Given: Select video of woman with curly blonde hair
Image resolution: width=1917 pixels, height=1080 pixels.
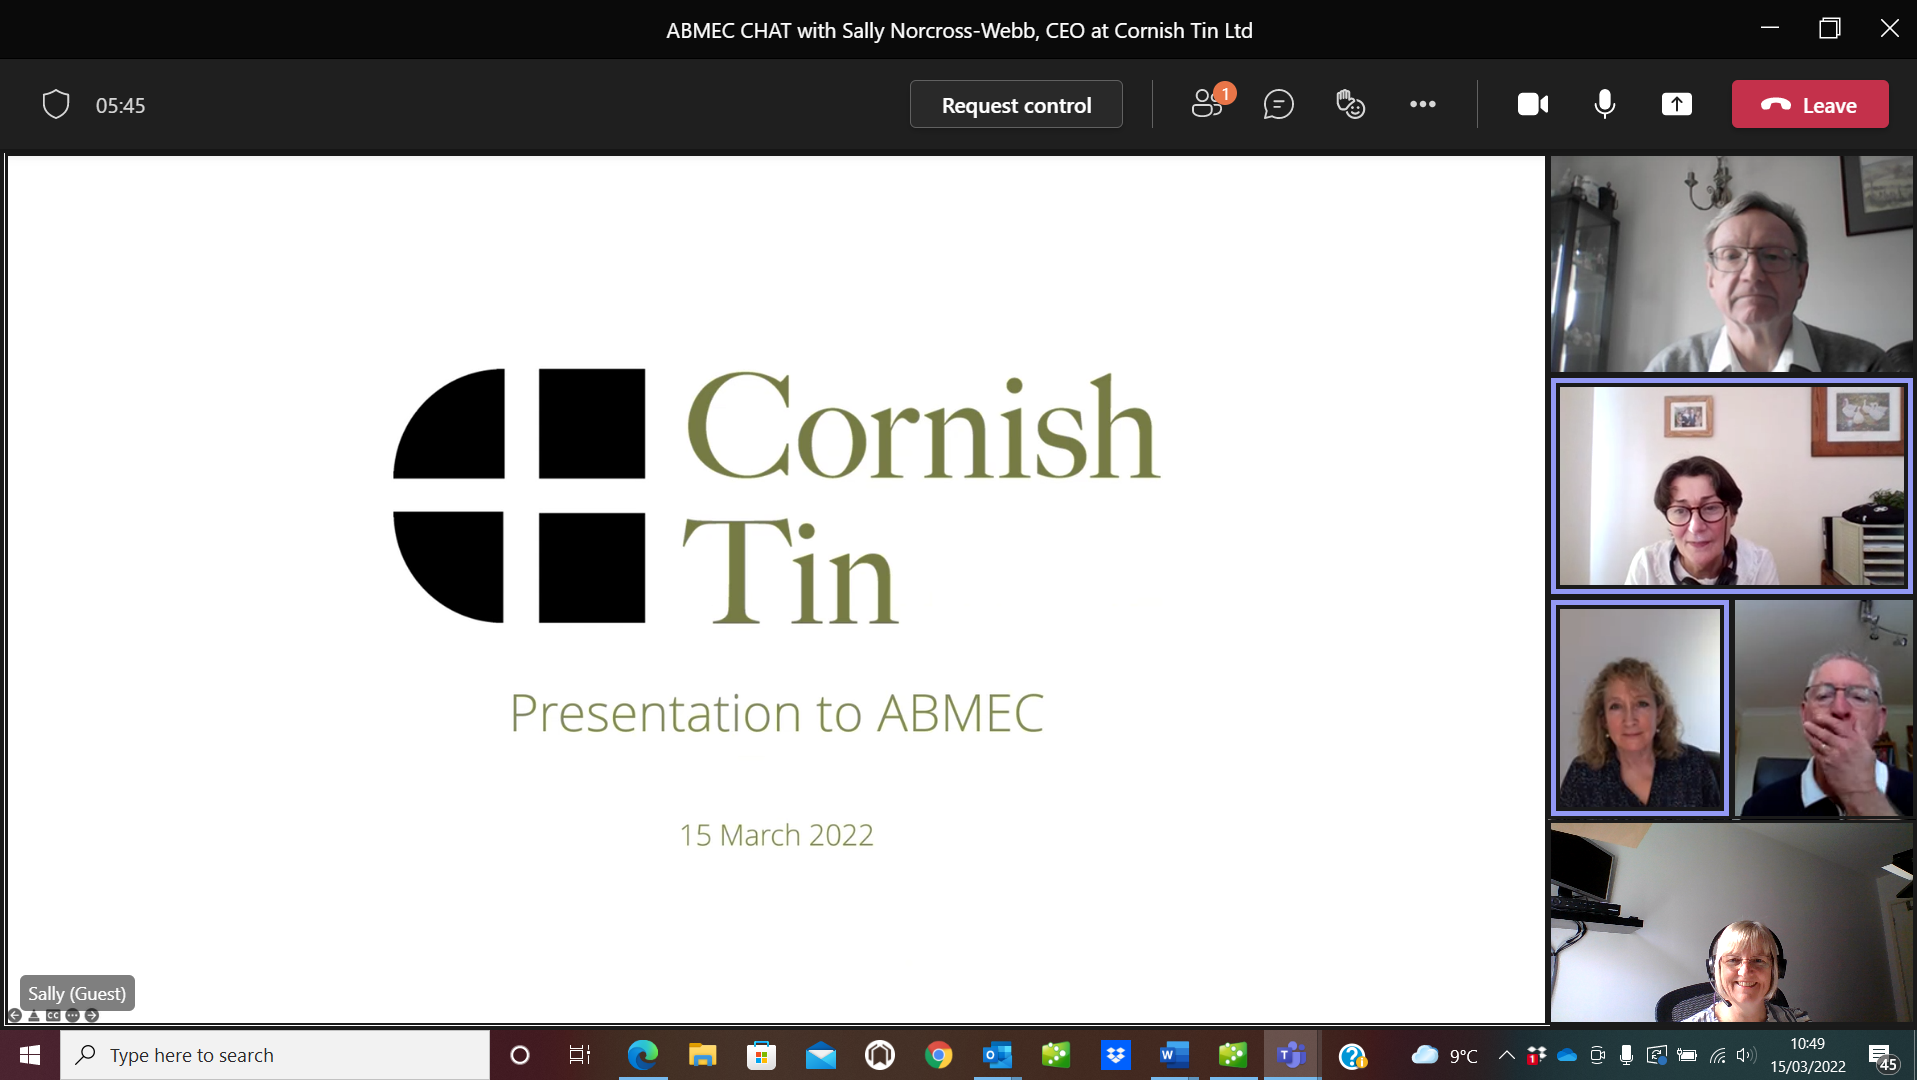Looking at the screenshot, I should tap(1640, 708).
